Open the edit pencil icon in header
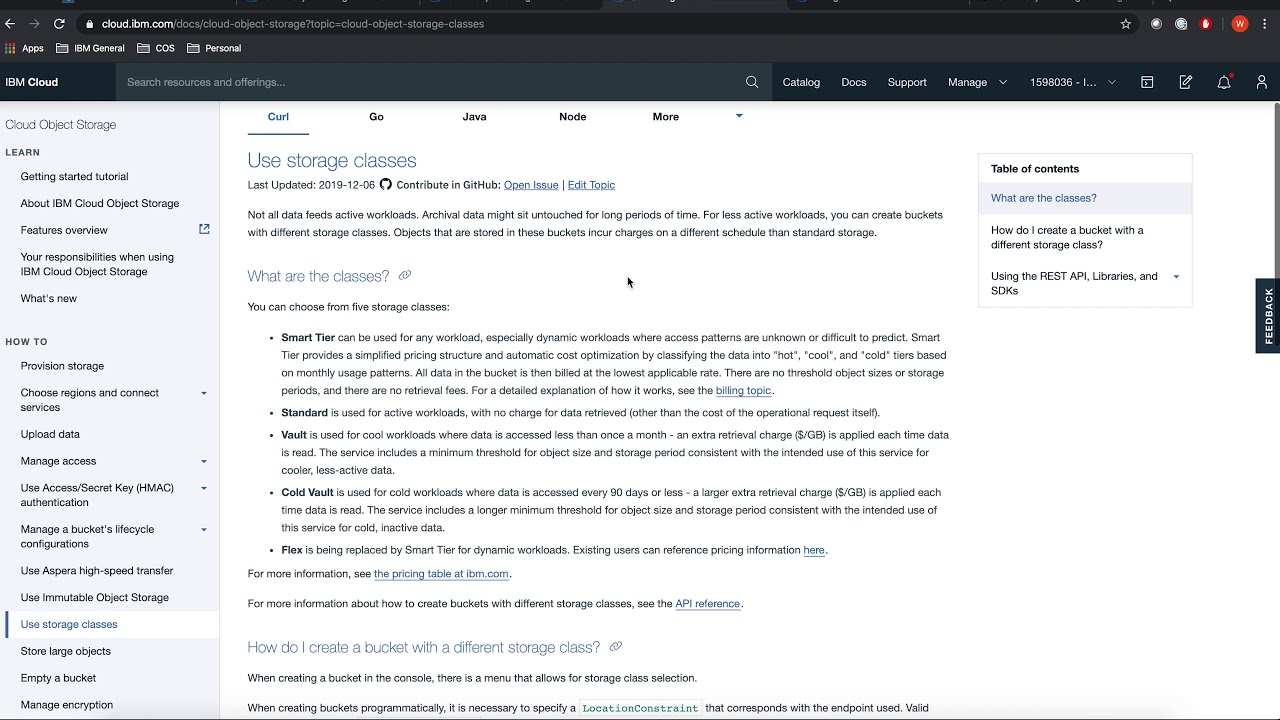The image size is (1280, 720). (x=1185, y=82)
